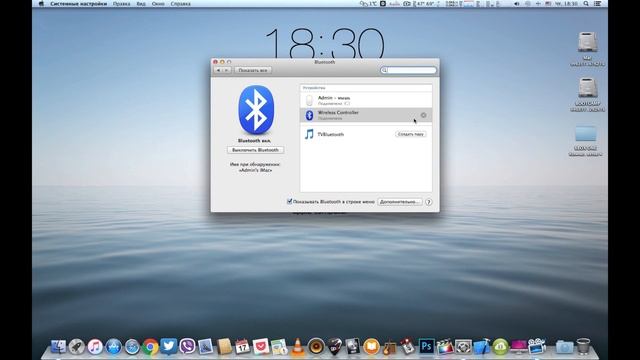Viewport: 640px width, 360px height.
Task: Remove Wireless Controller with the x button
Action: [x=423, y=115]
